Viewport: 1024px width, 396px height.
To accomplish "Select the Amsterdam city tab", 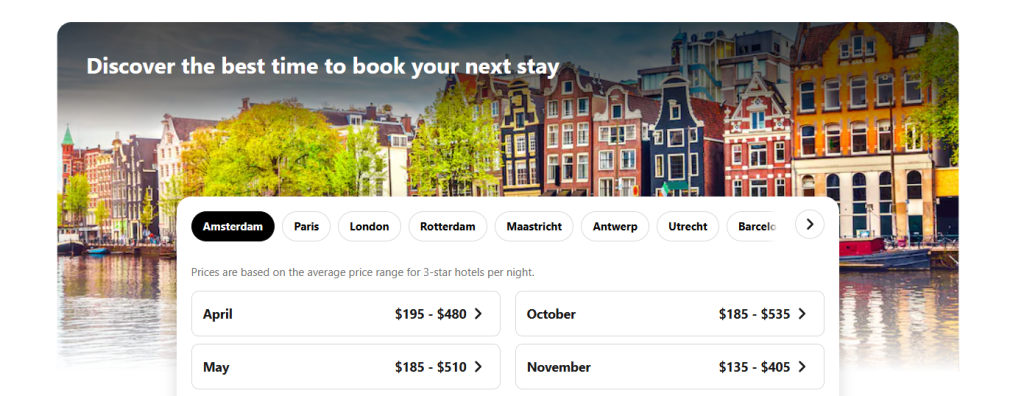I will pos(232,227).
